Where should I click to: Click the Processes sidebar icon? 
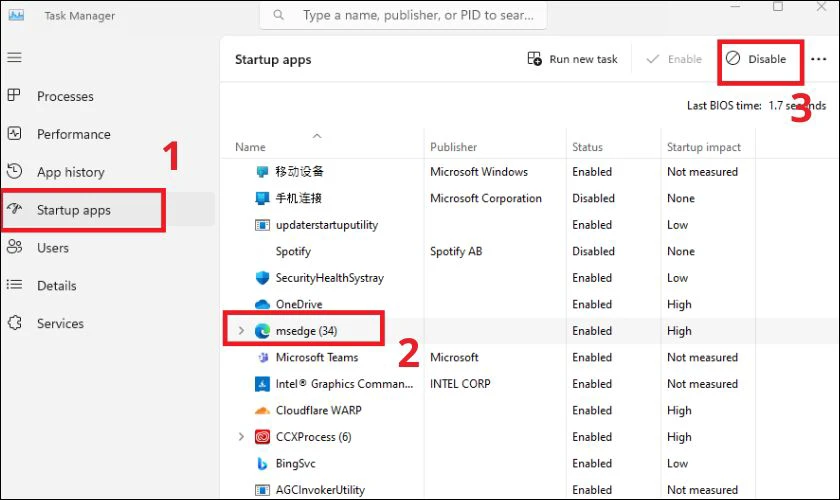(14, 95)
